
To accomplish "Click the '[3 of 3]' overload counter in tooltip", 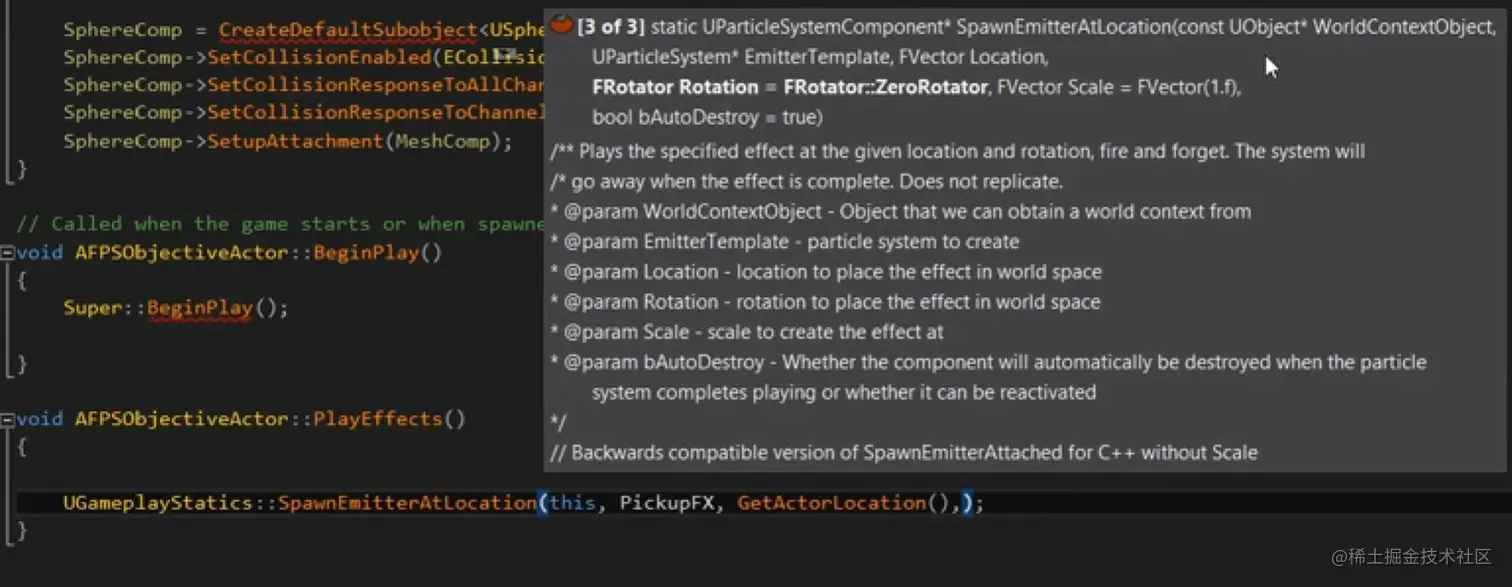I will click(611, 27).
